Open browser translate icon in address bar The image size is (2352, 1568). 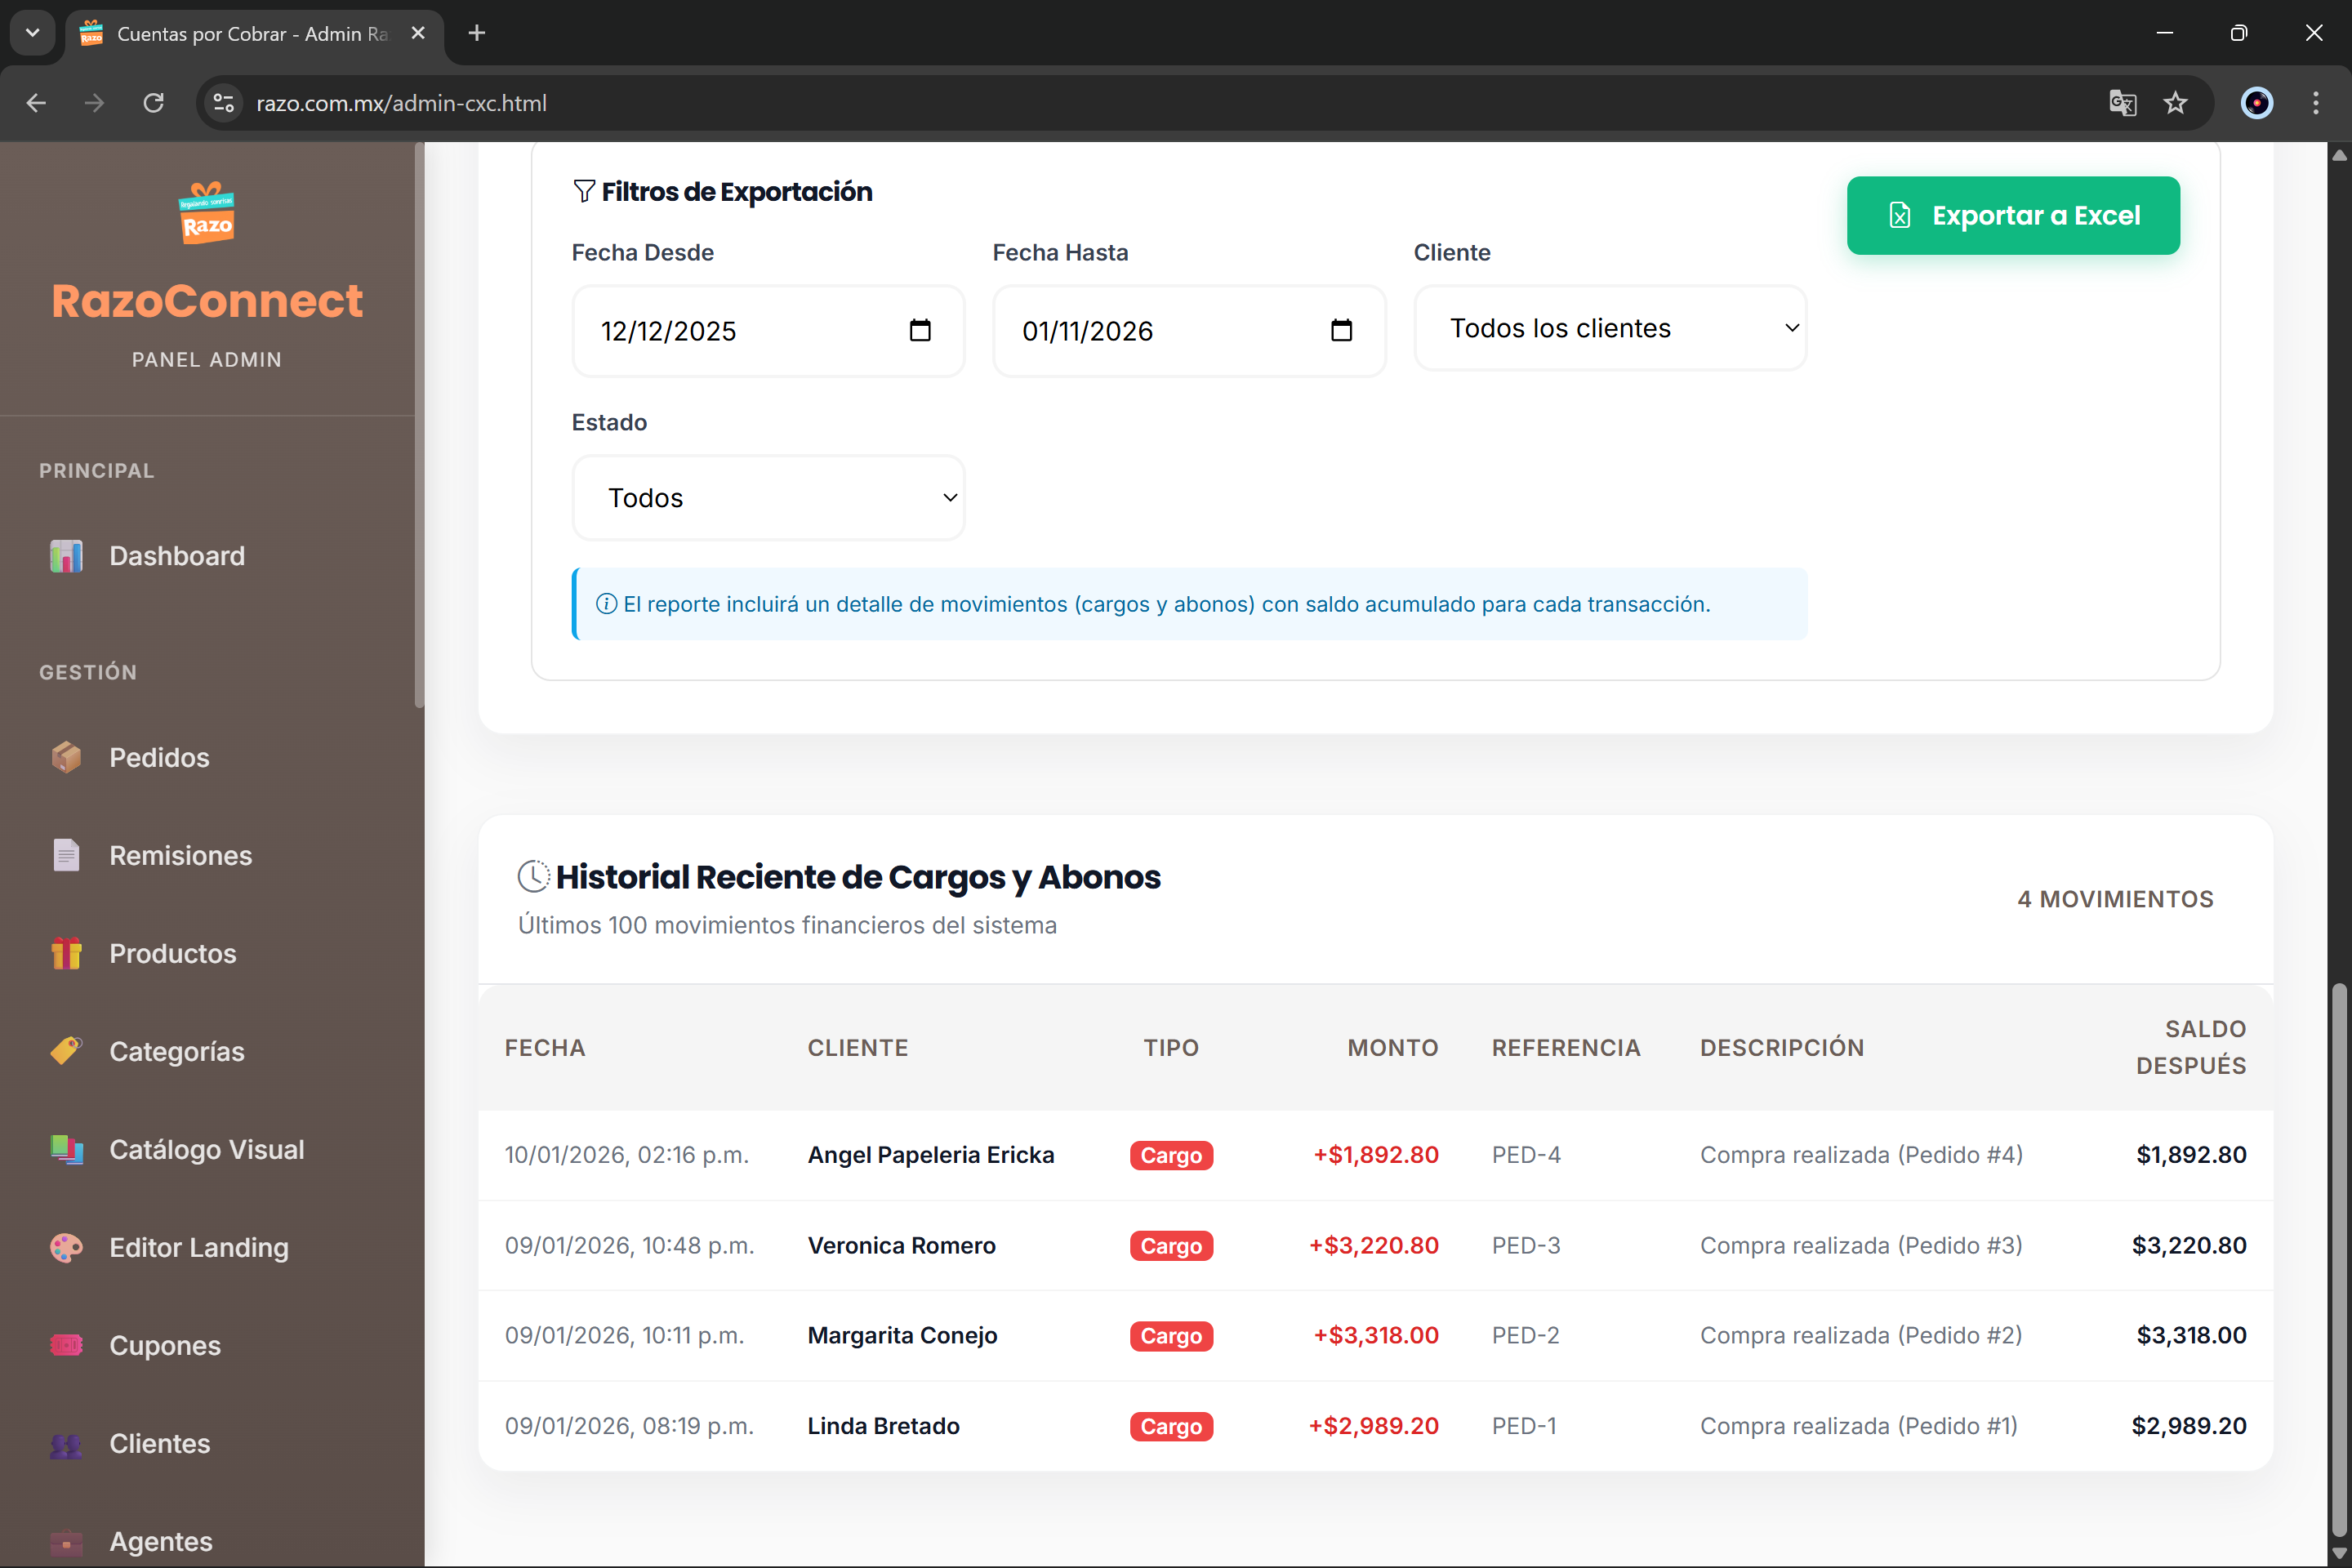(x=2123, y=103)
